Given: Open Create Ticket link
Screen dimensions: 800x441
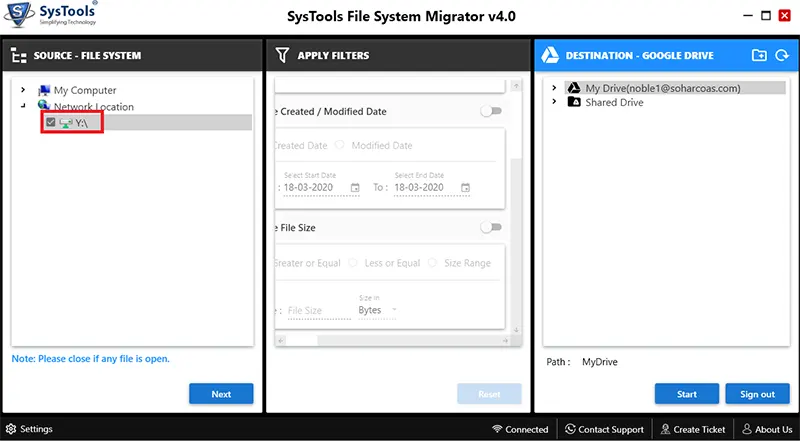Looking at the screenshot, I should pos(693,429).
